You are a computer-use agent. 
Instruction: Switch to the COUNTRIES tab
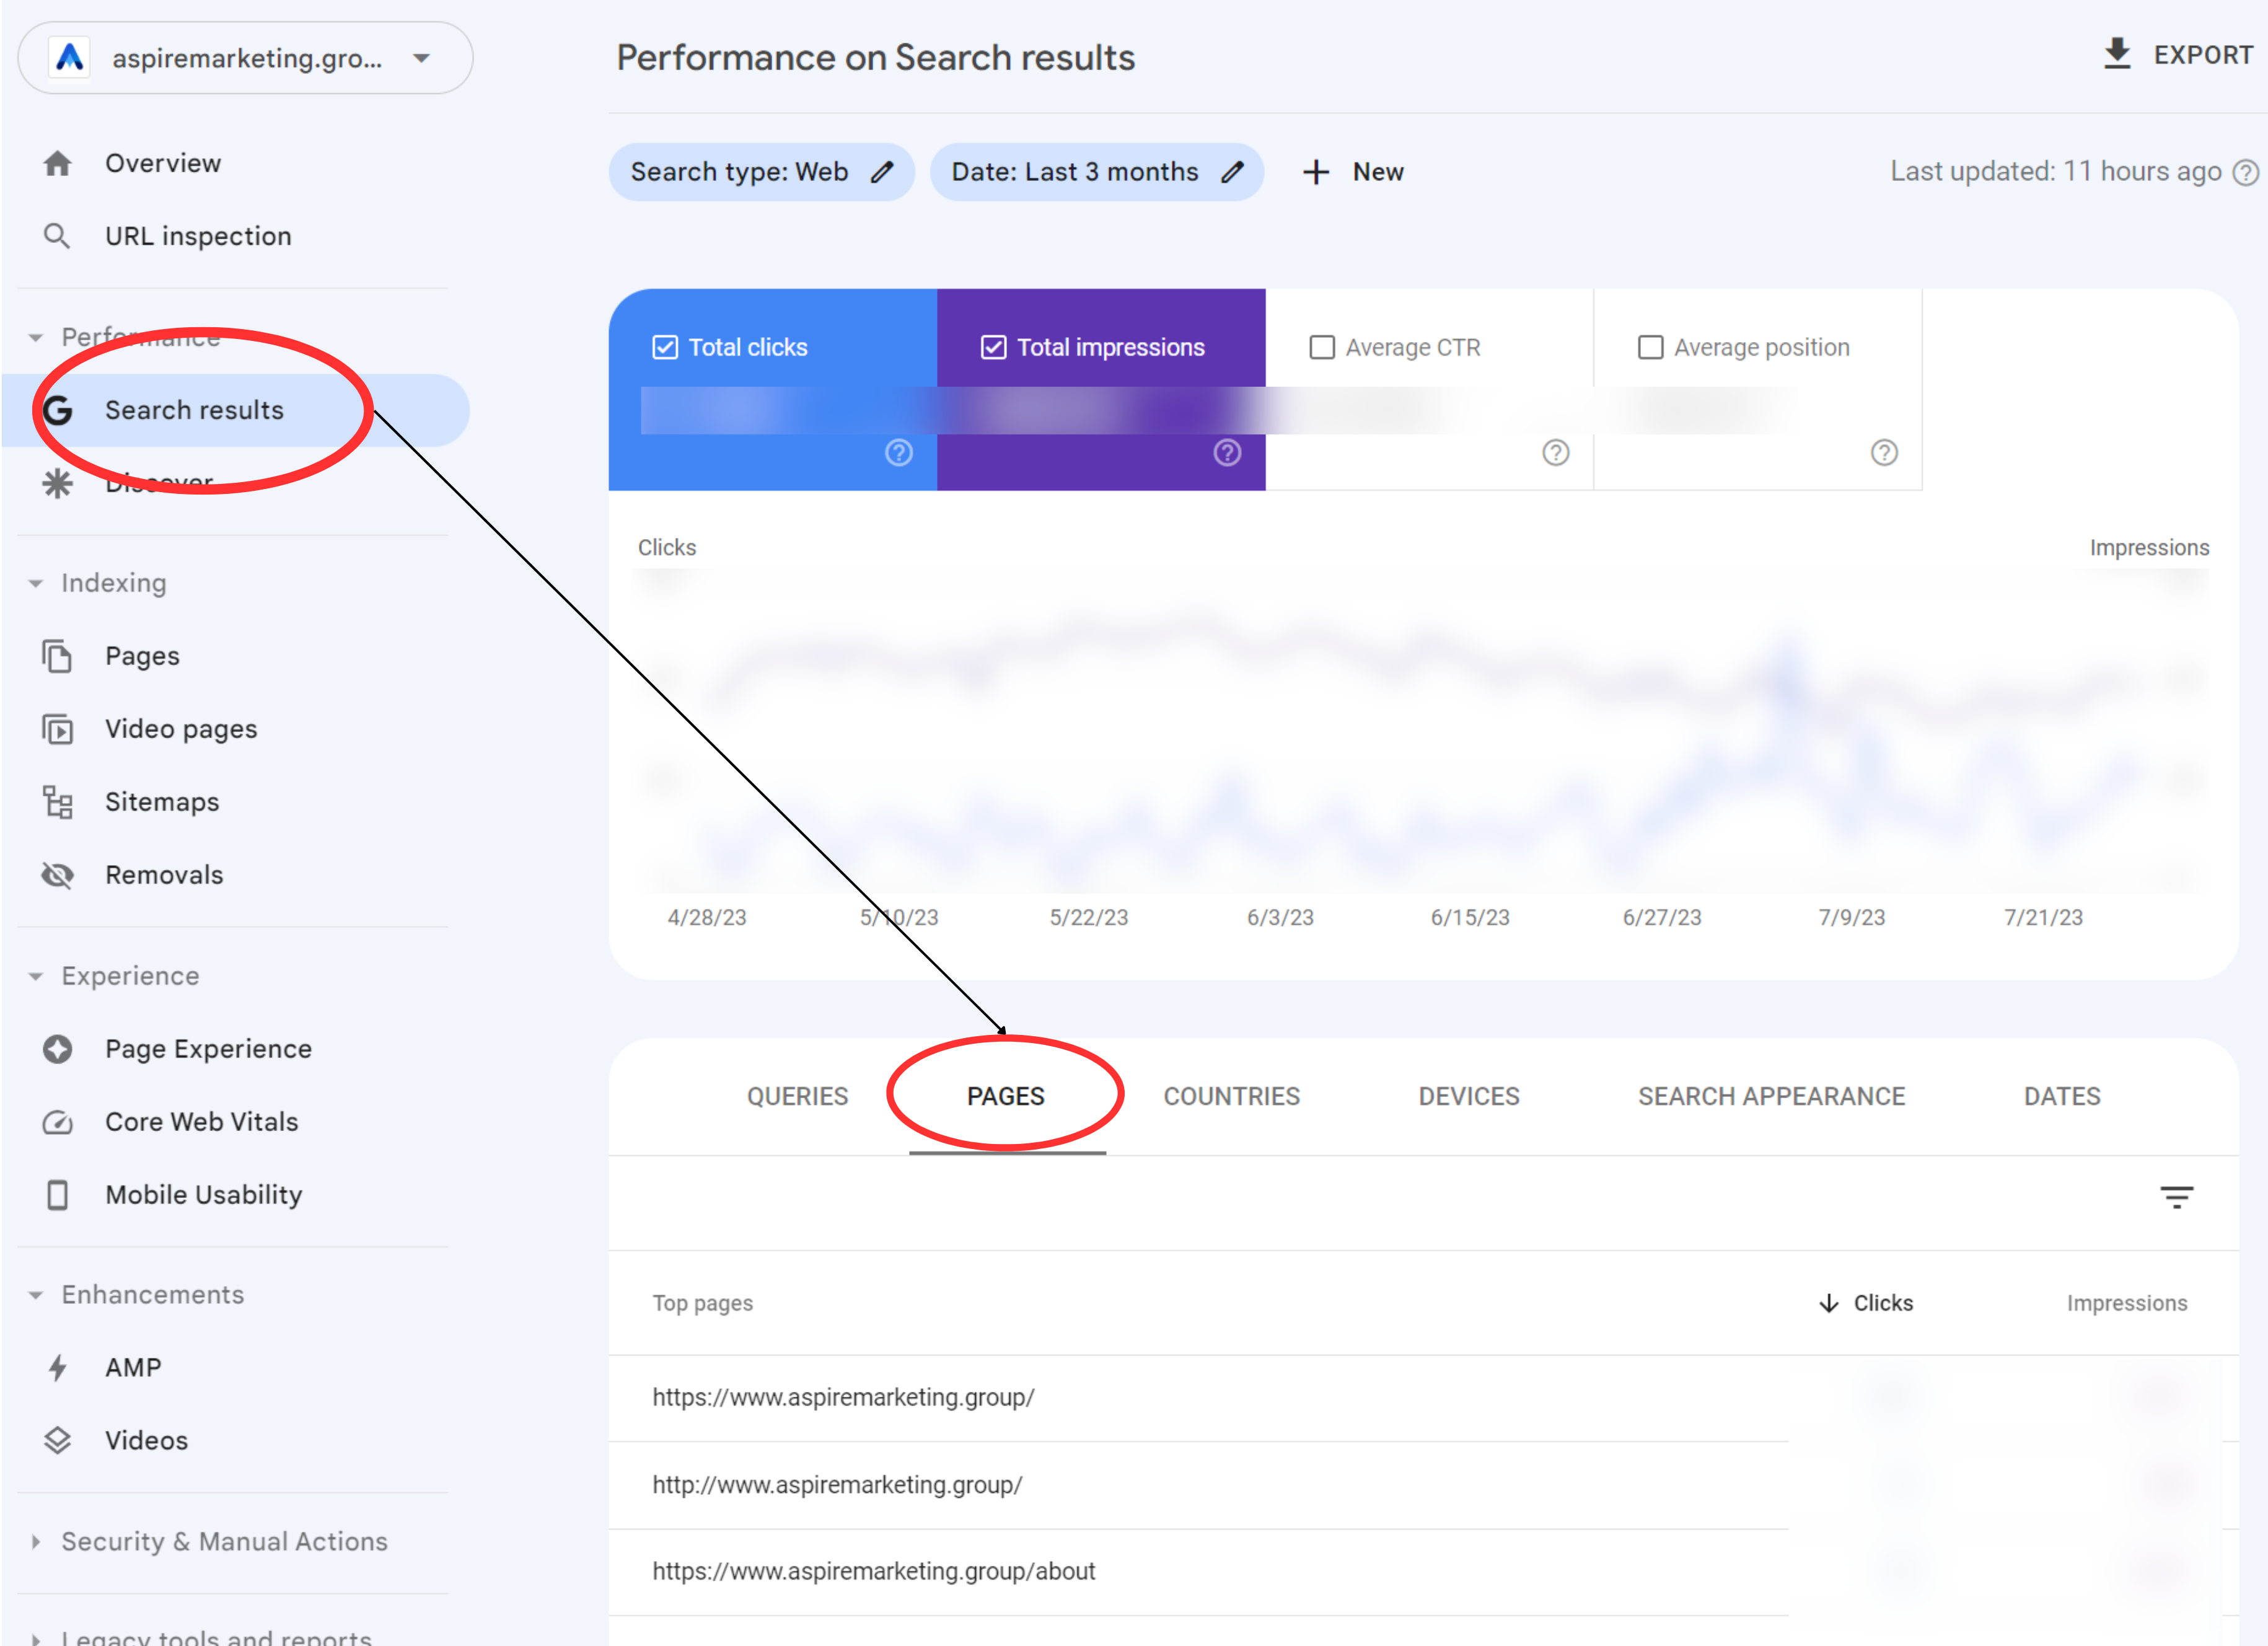click(1232, 1095)
